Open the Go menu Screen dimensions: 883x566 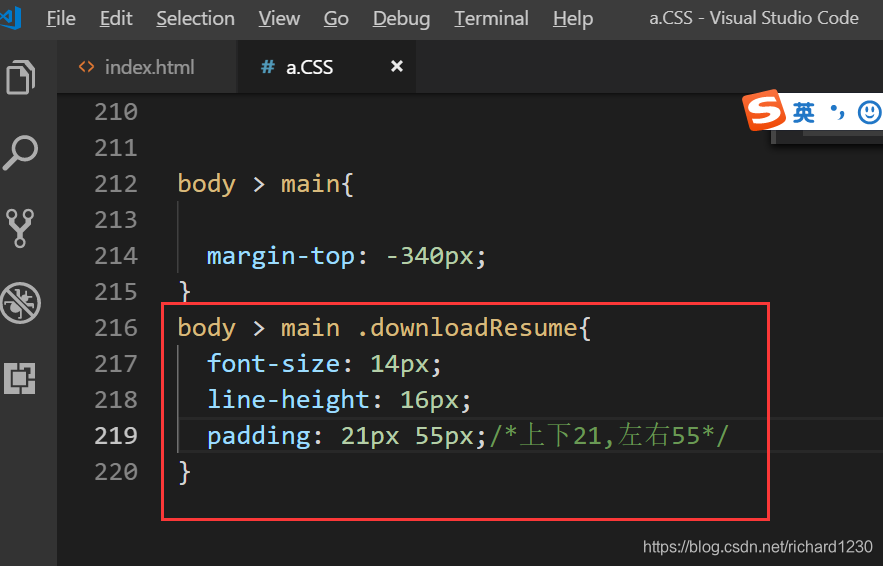(x=336, y=19)
